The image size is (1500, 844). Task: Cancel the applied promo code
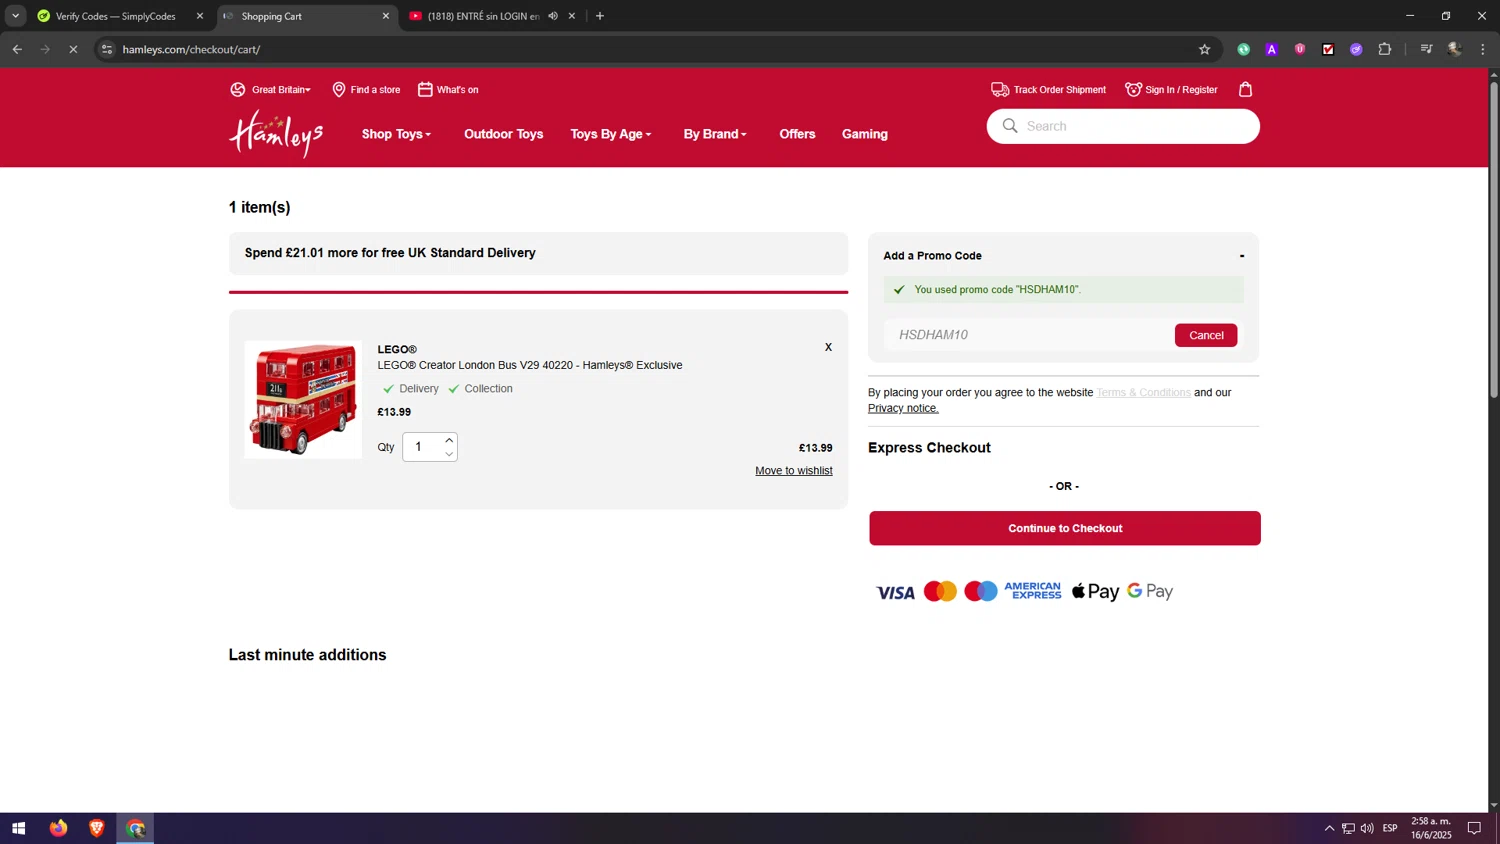(1206, 335)
